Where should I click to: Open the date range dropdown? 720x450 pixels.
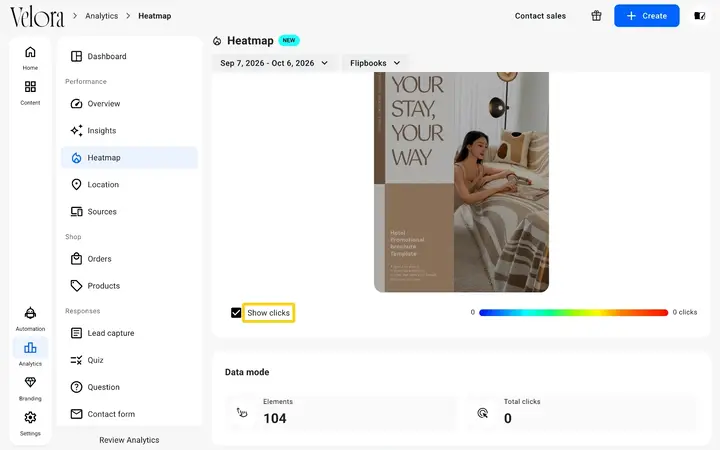pos(274,63)
